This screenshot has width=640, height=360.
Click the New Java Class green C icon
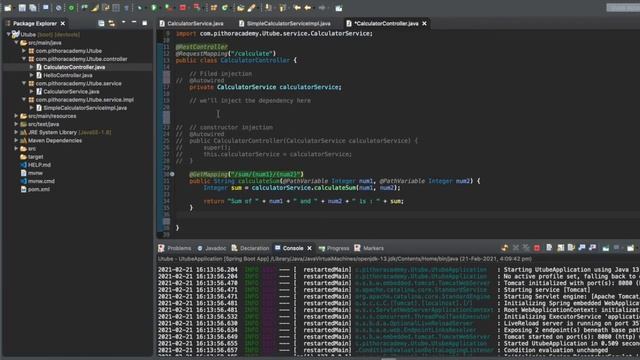point(225,8)
